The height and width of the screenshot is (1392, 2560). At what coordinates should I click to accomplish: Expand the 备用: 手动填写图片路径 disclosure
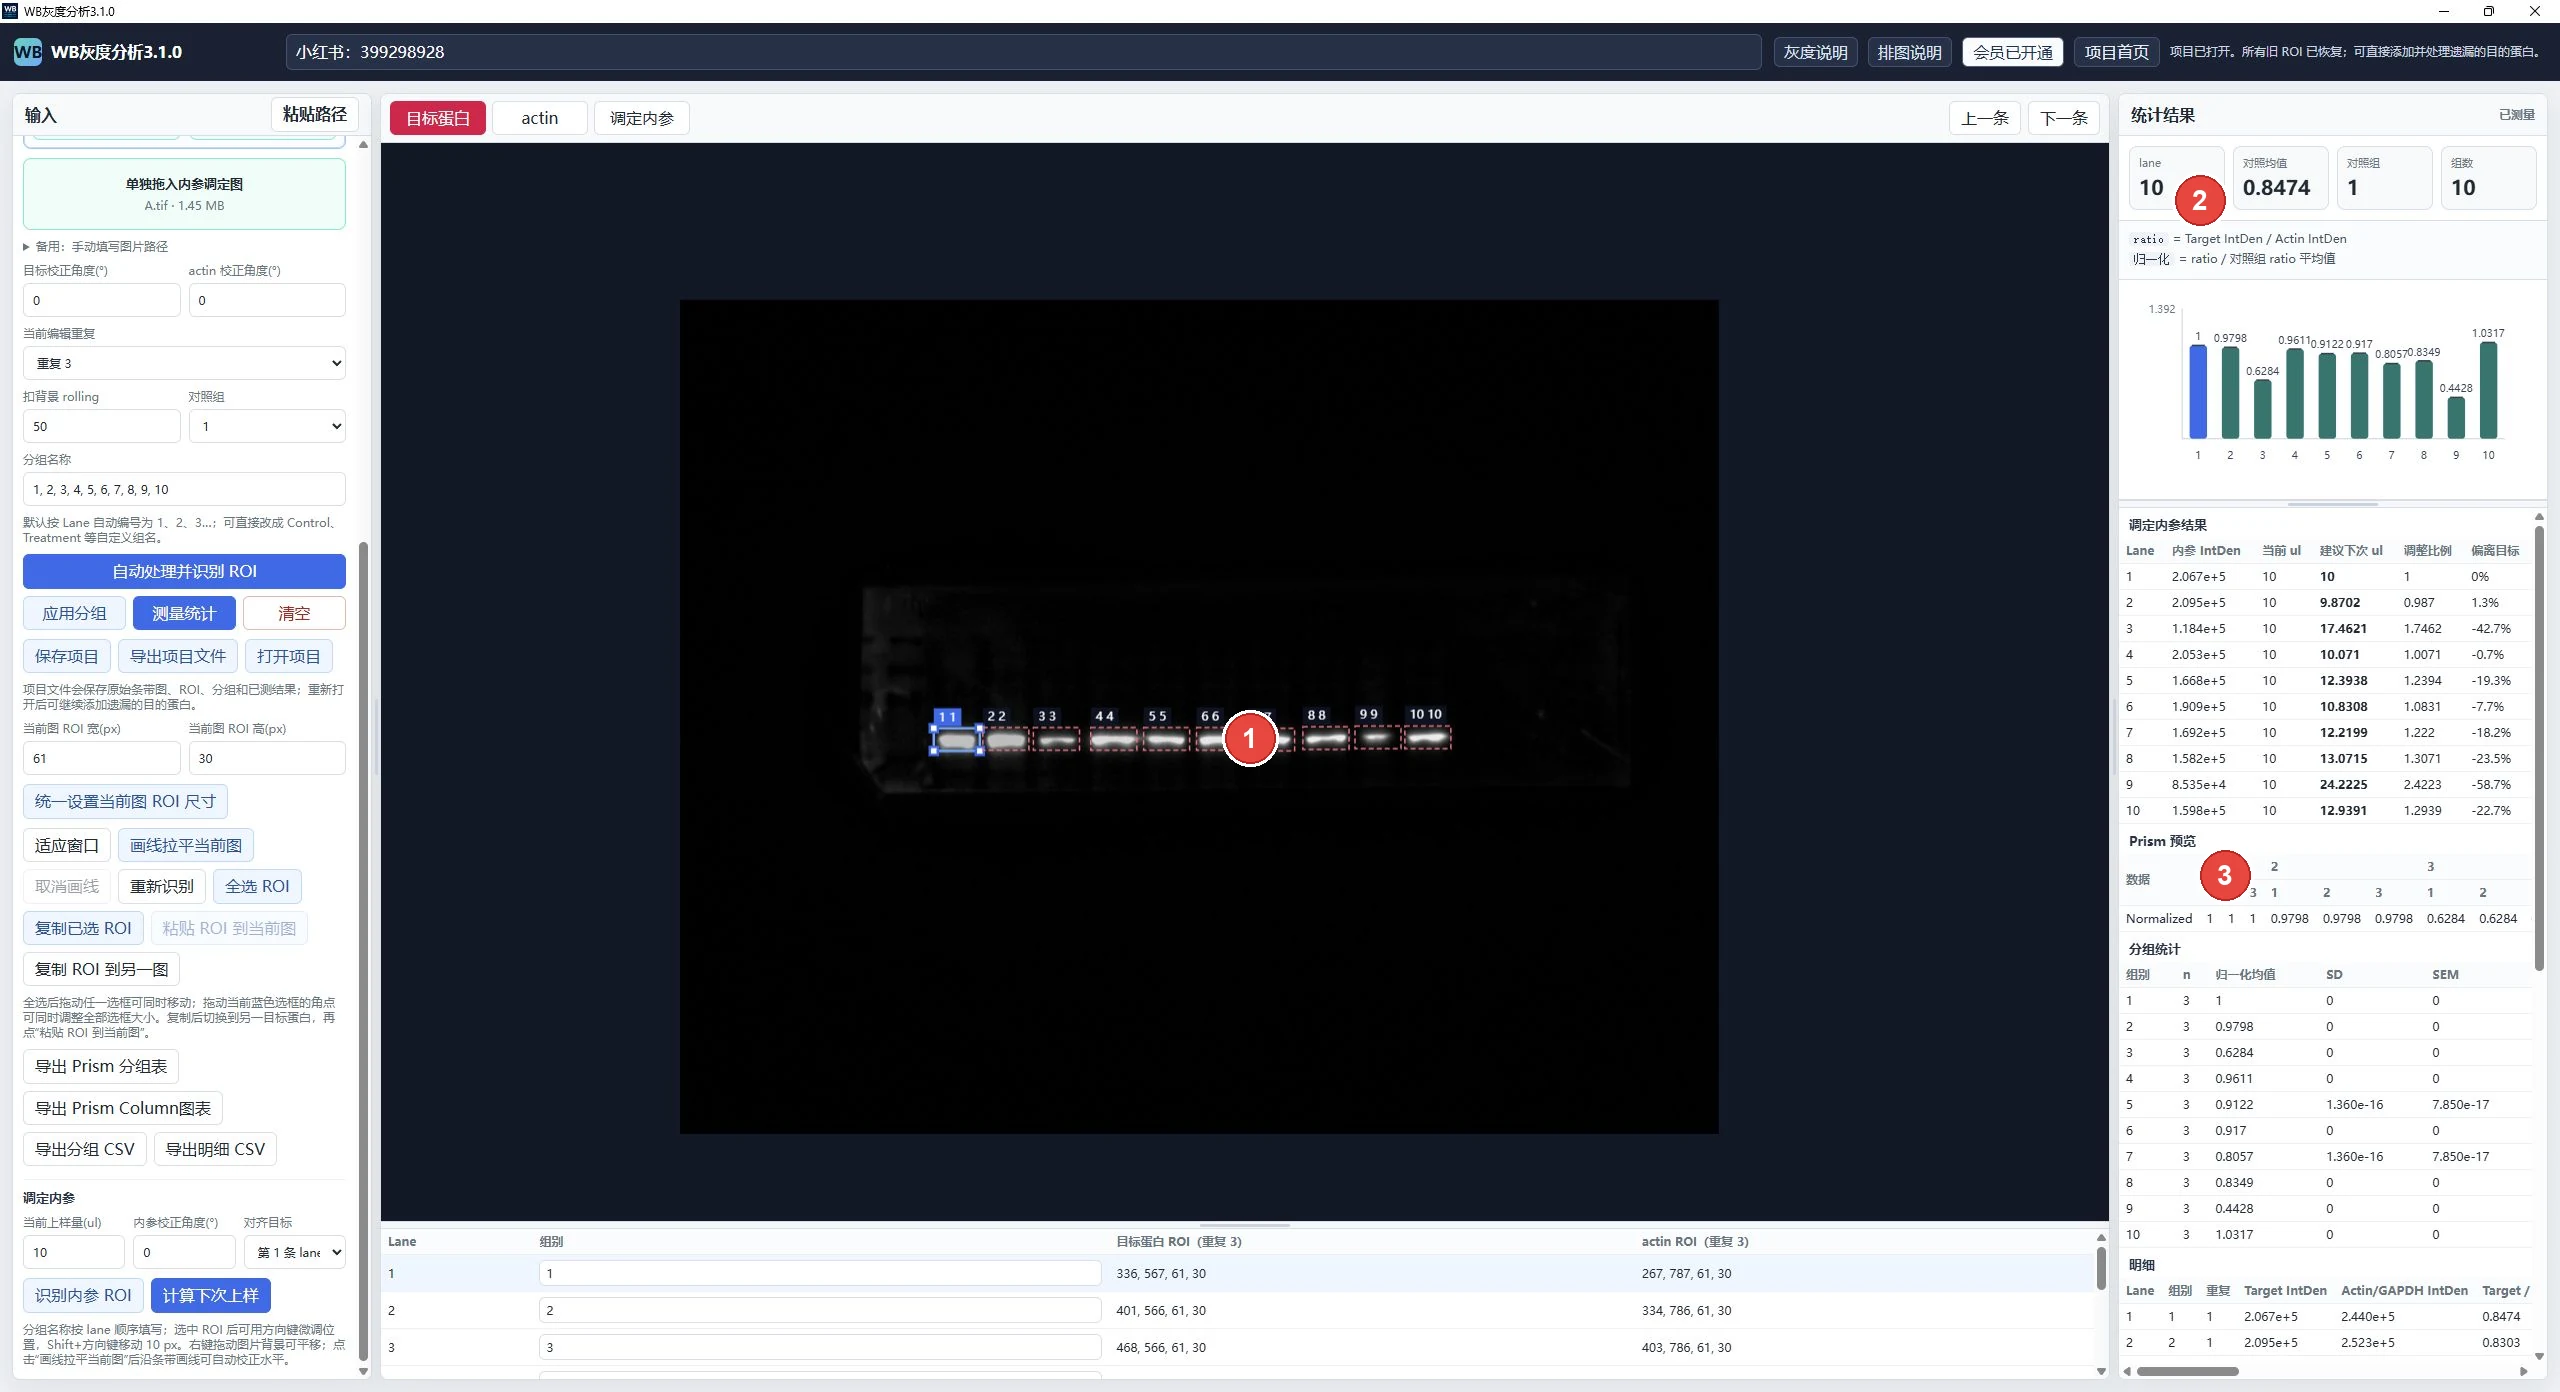(x=96, y=246)
